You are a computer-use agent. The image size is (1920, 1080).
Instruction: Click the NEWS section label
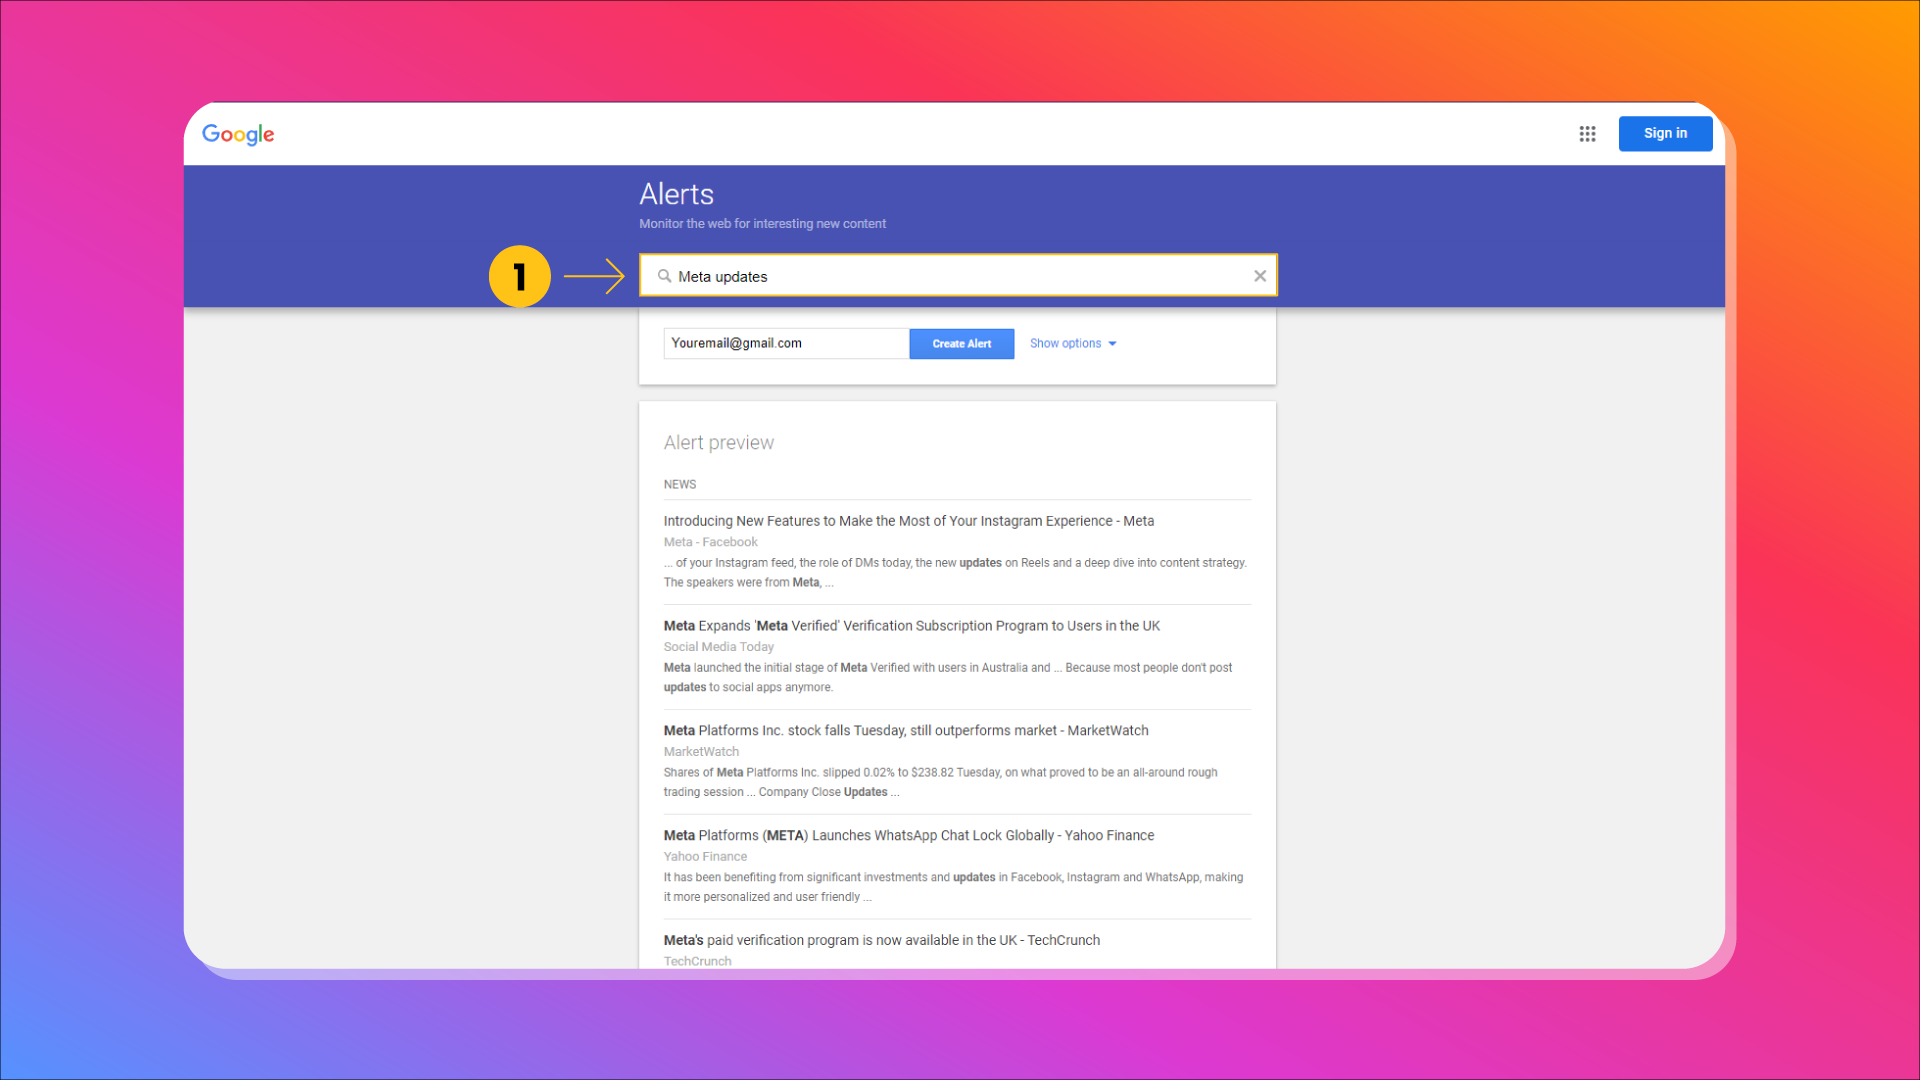click(x=679, y=485)
